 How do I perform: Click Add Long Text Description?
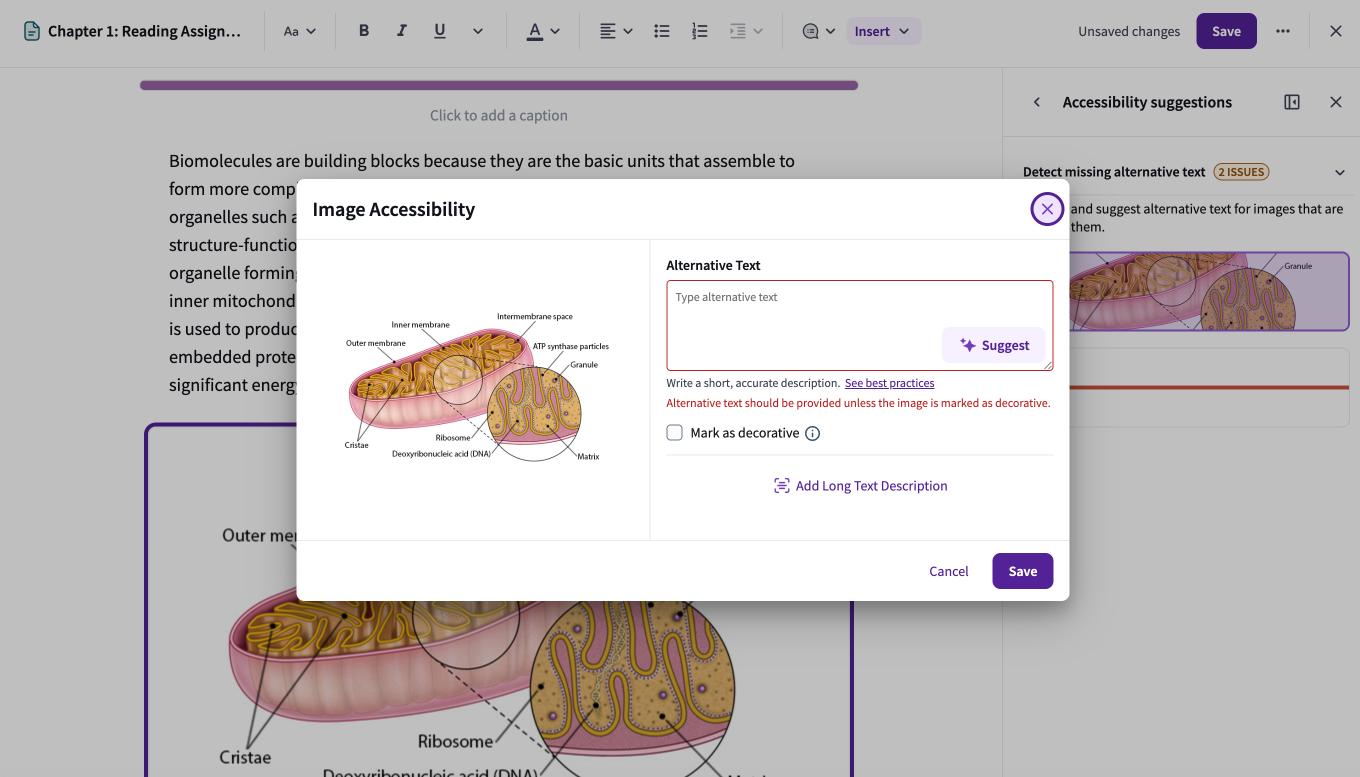pos(860,486)
